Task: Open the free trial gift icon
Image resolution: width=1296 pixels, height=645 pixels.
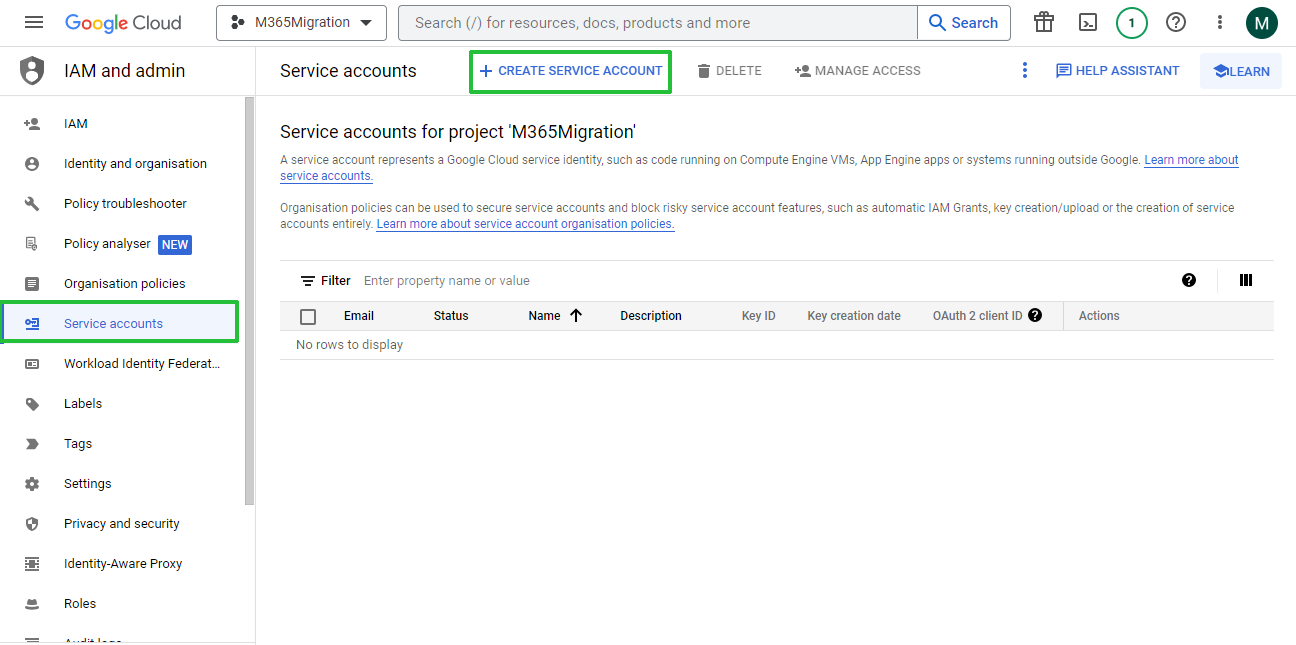Action: (x=1044, y=22)
